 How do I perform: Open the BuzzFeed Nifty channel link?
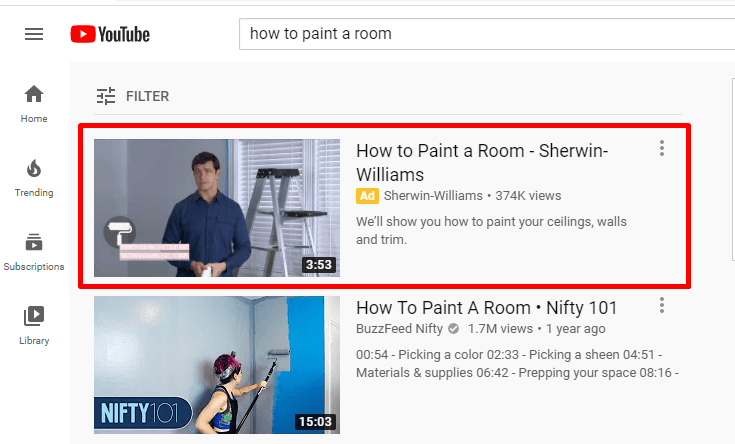[399, 329]
